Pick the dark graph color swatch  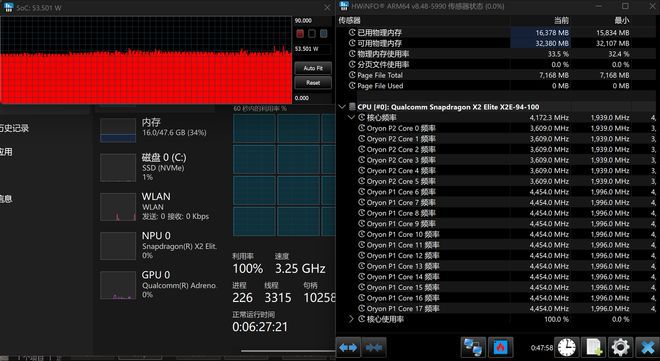pos(312,34)
